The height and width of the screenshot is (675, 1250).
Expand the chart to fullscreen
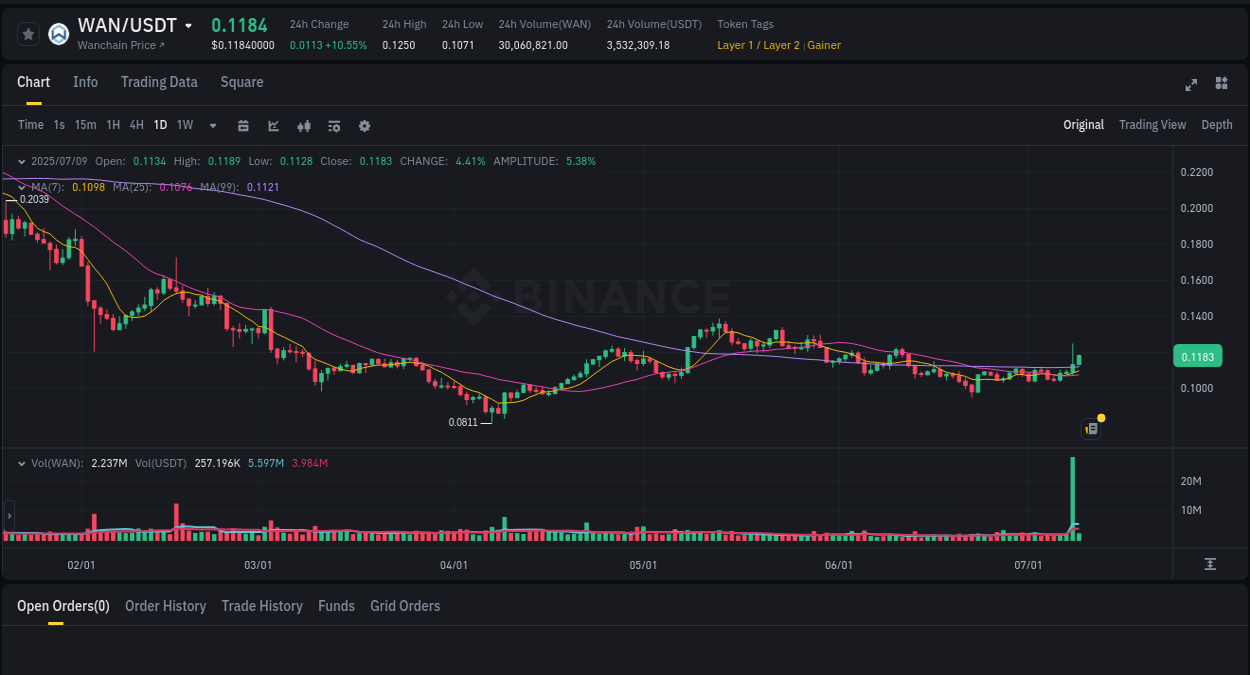click(1191, 85)
